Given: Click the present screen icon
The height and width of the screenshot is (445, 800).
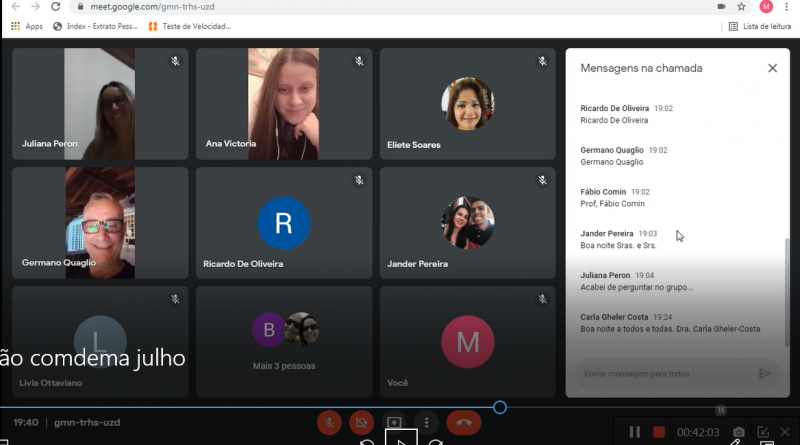Looking at the screenshot, I should click(395, 422).
